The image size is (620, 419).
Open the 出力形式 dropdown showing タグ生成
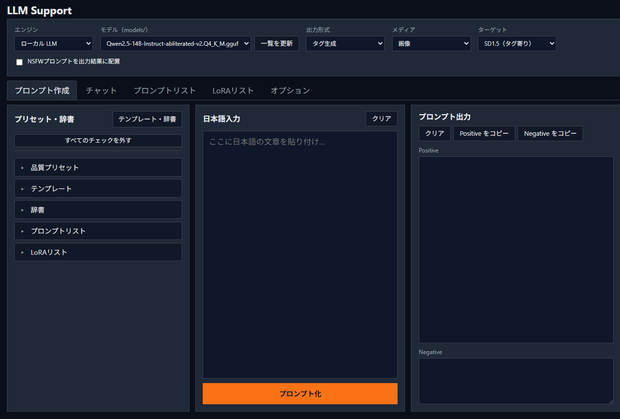click(x=345, y=43)
